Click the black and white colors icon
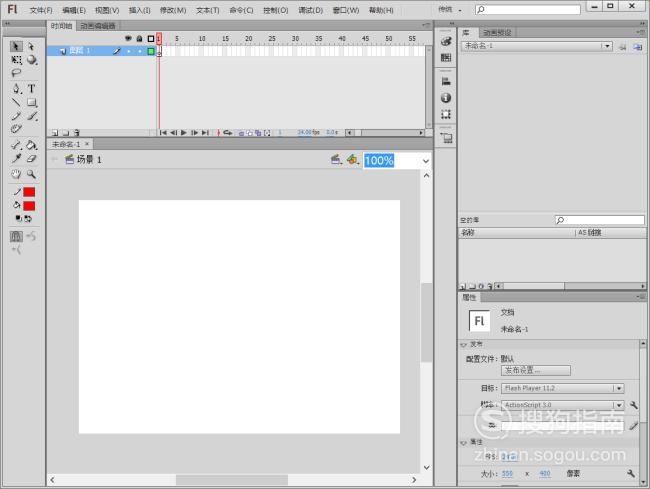650x489 pixels. (19, 218)
